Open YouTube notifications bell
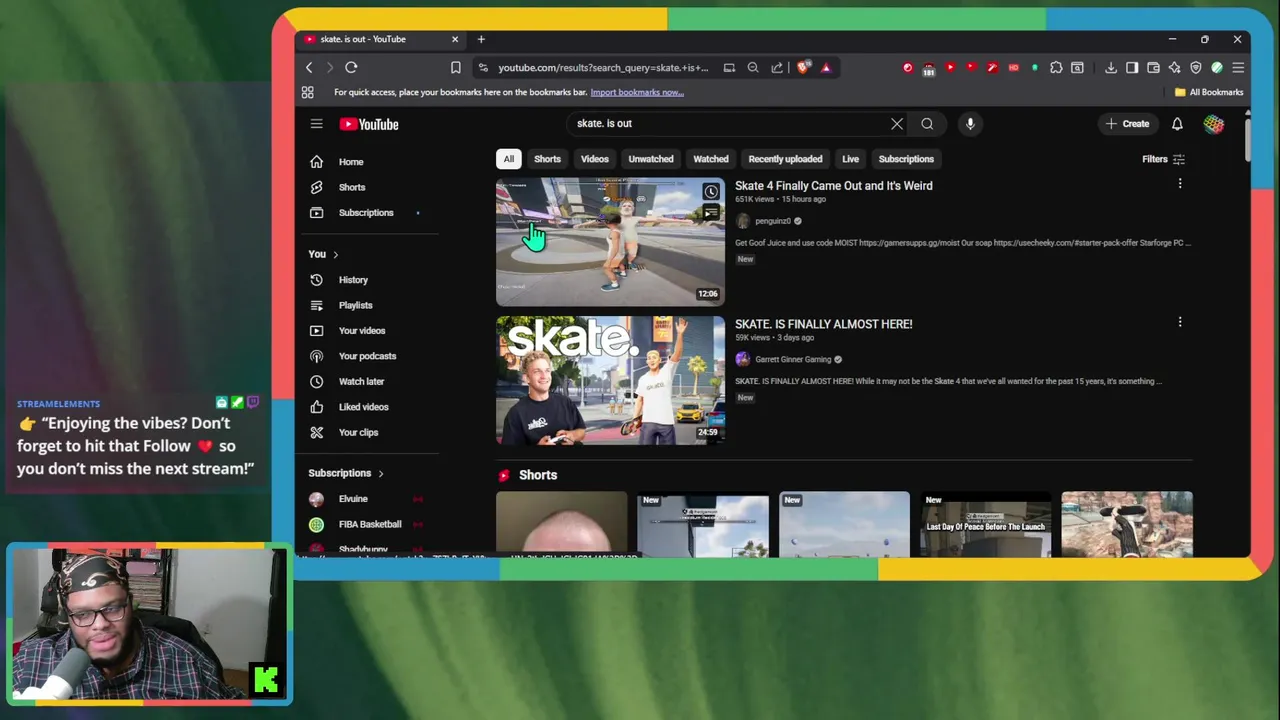 [x=1177, y=124]
